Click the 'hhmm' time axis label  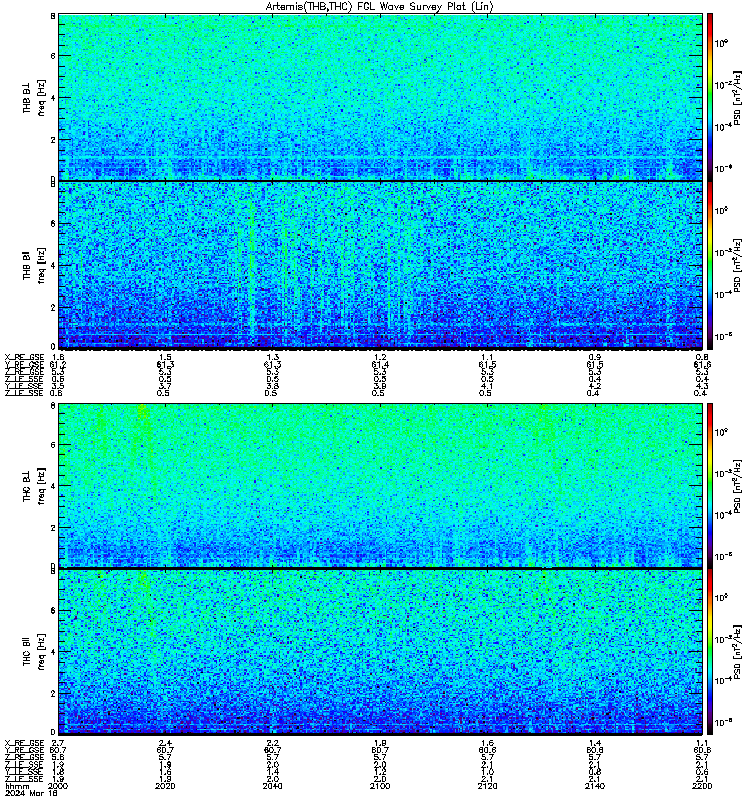pos(15,786)
